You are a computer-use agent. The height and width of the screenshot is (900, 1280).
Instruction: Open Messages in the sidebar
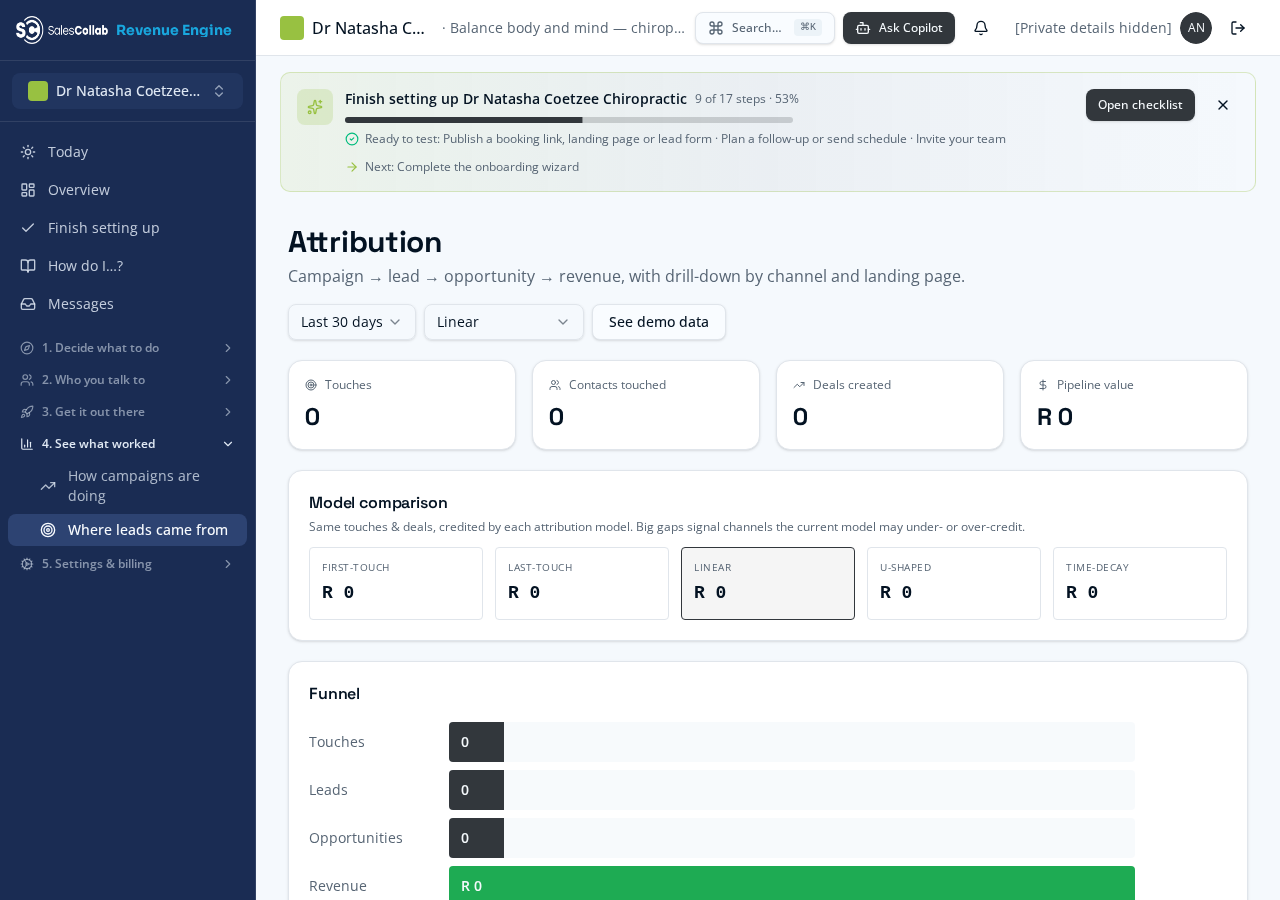pos(128,304)
